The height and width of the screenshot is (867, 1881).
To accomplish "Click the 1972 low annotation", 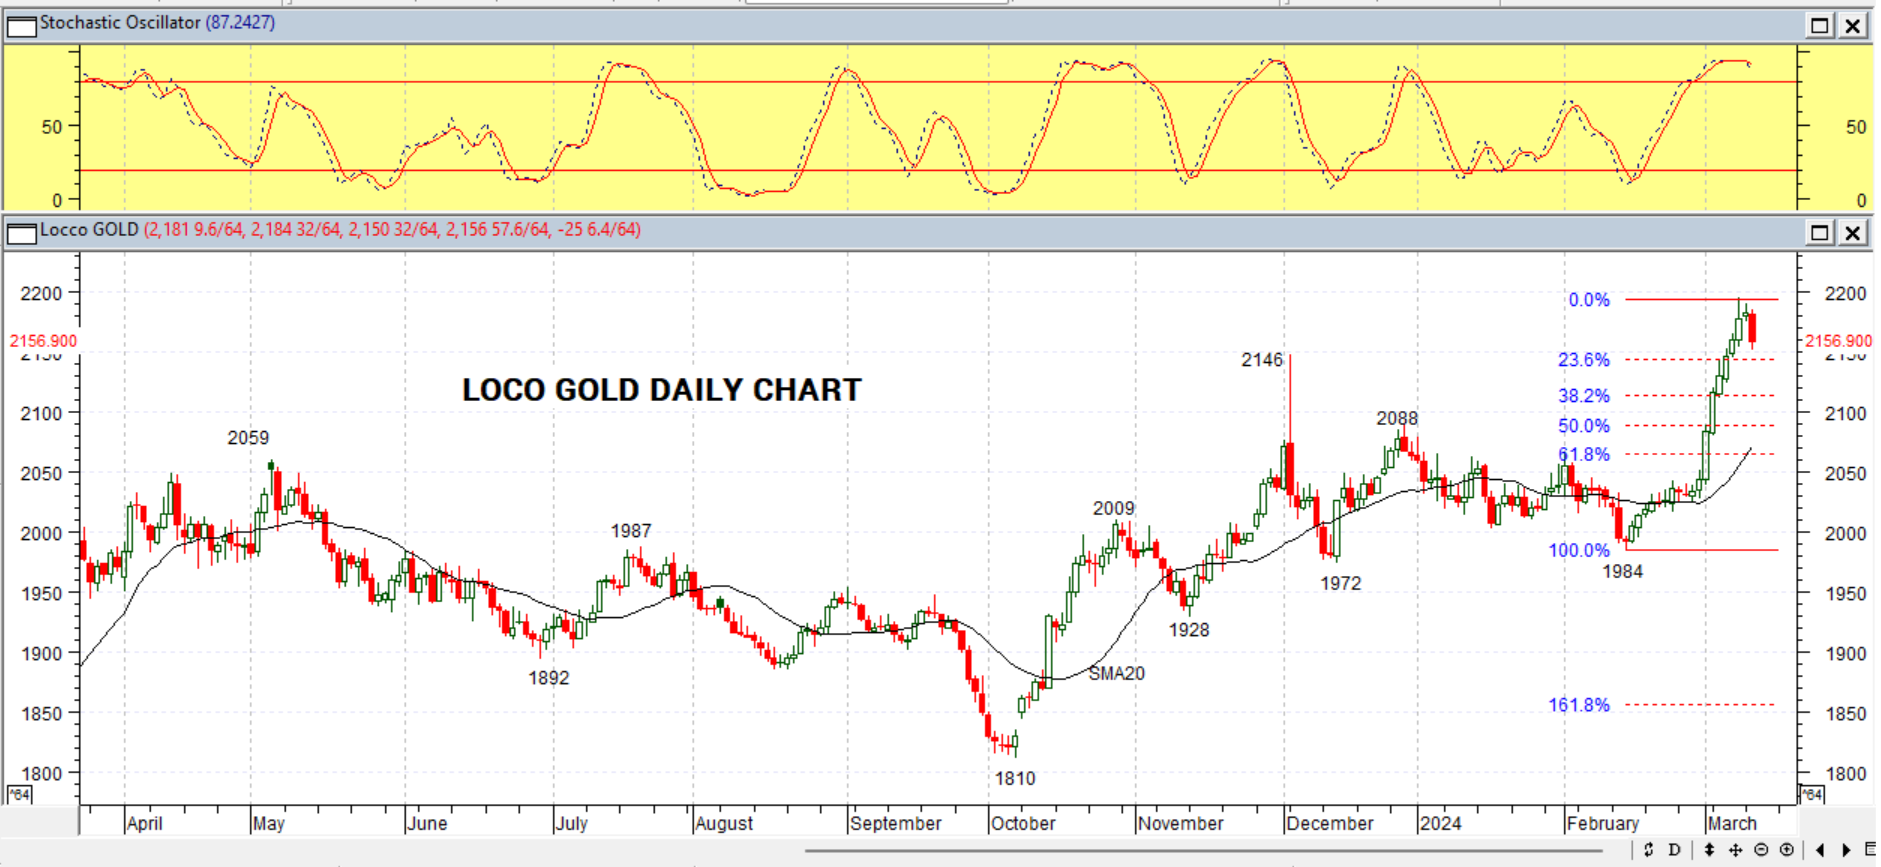I will (x=1341, y=583).
